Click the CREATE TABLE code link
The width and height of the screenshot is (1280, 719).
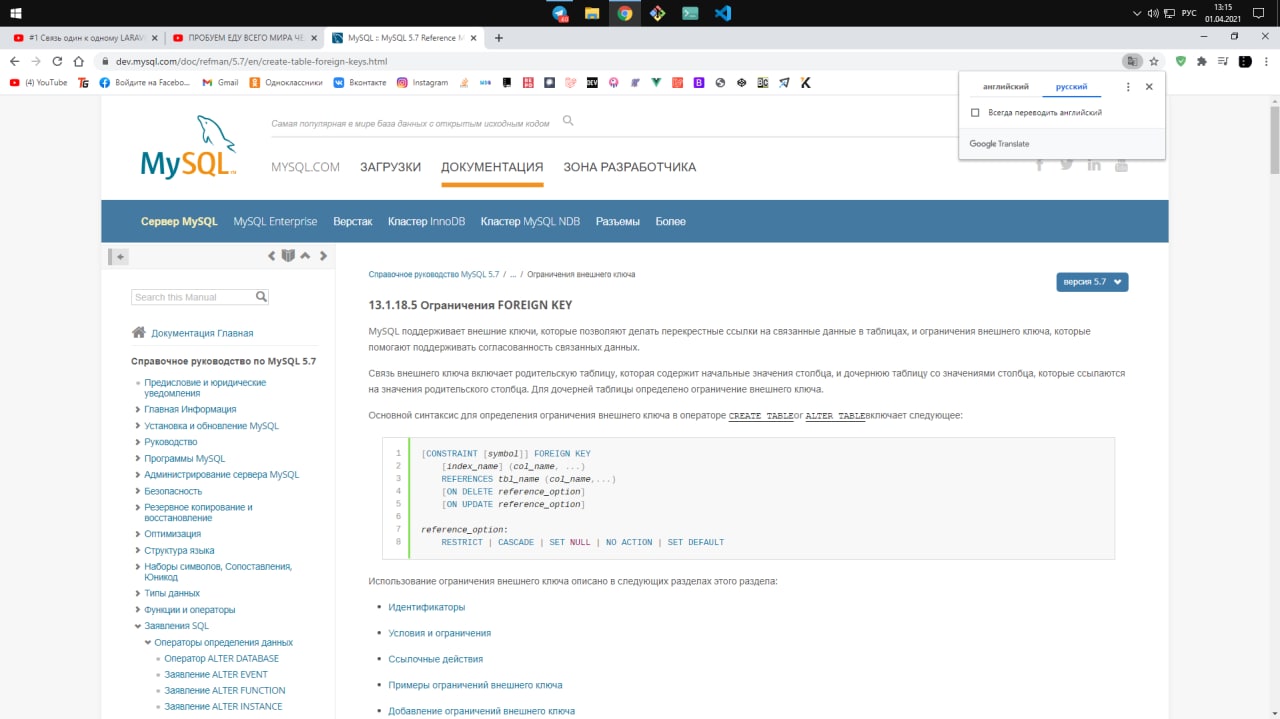(760, 415)
